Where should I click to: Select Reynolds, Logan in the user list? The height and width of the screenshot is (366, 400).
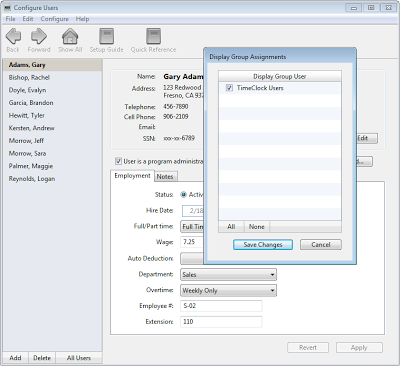[52, 179]
